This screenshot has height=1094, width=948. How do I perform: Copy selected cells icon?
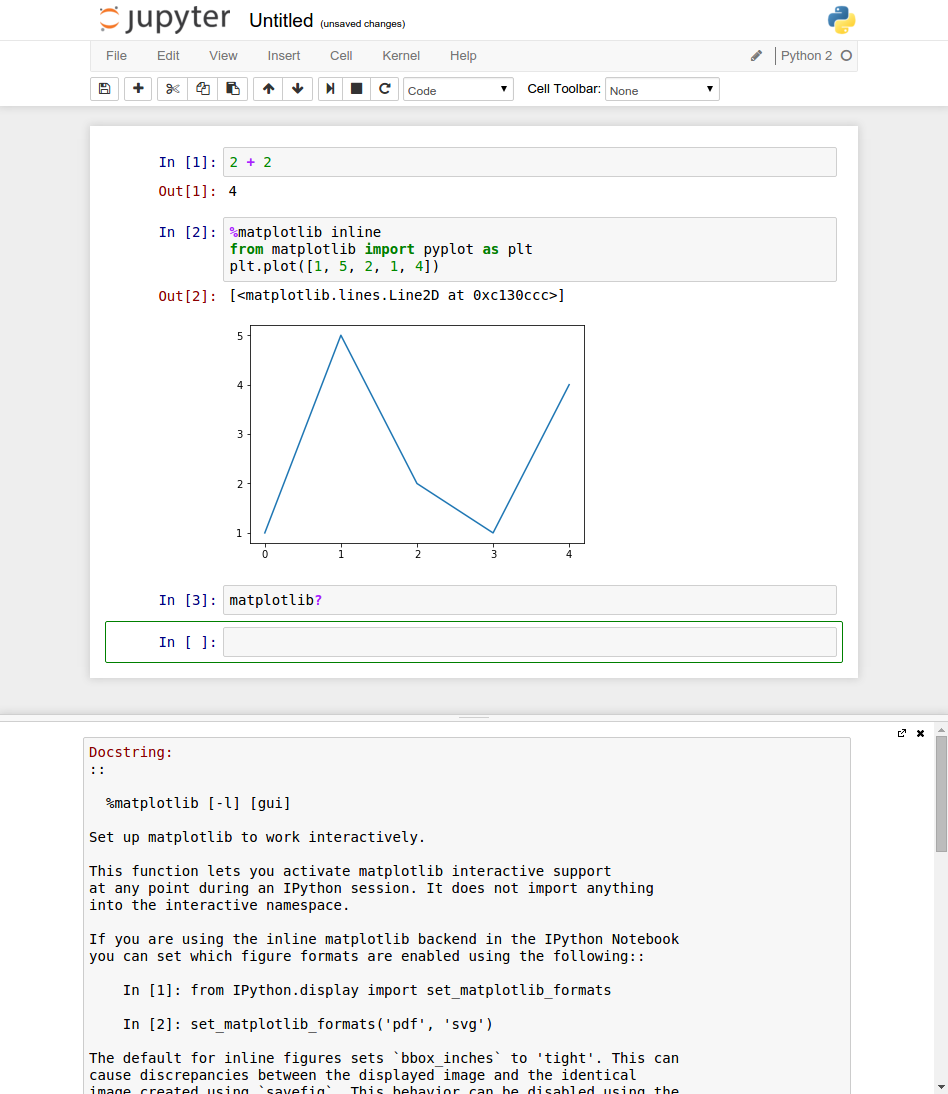(x=203, y=89)
